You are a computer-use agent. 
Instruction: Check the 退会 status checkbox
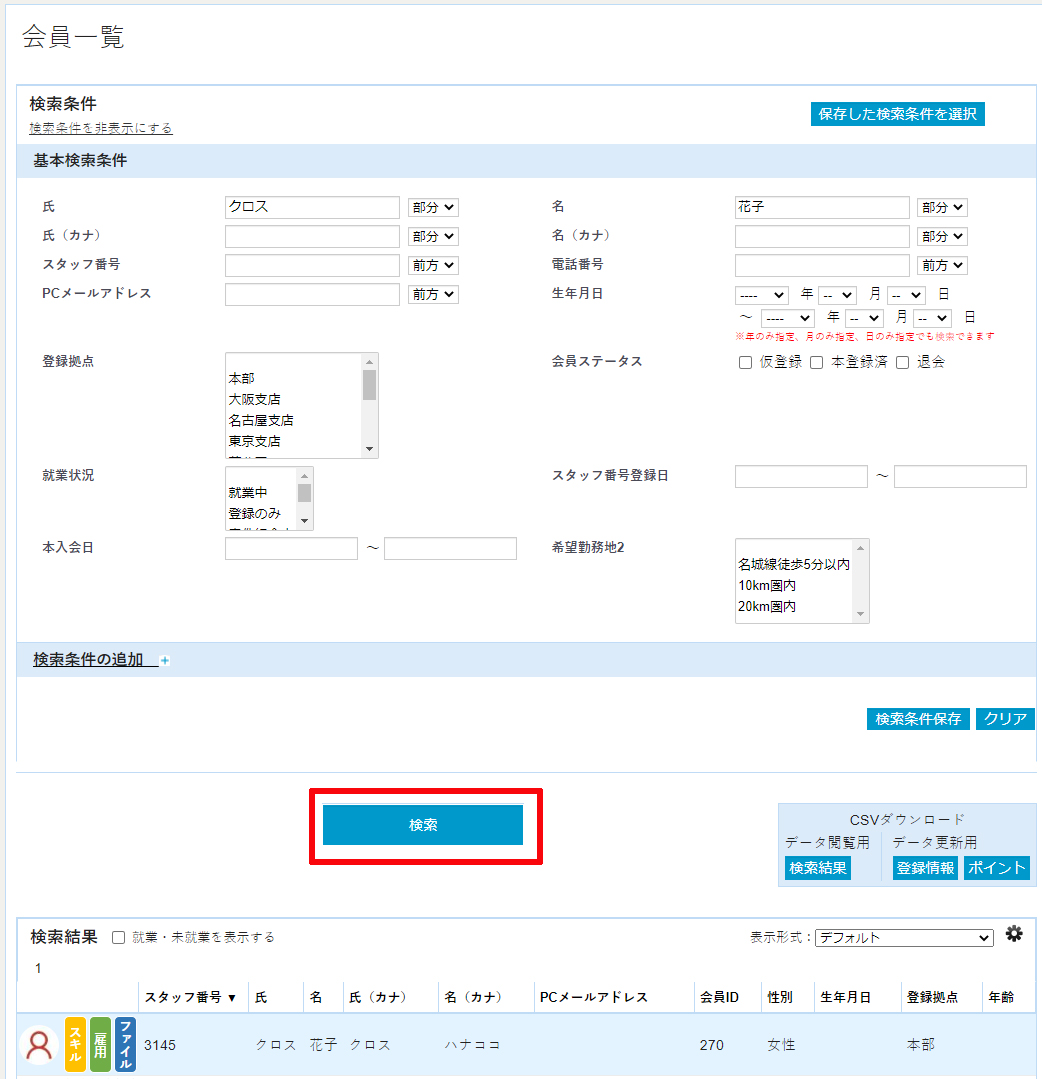coord(902,363)
